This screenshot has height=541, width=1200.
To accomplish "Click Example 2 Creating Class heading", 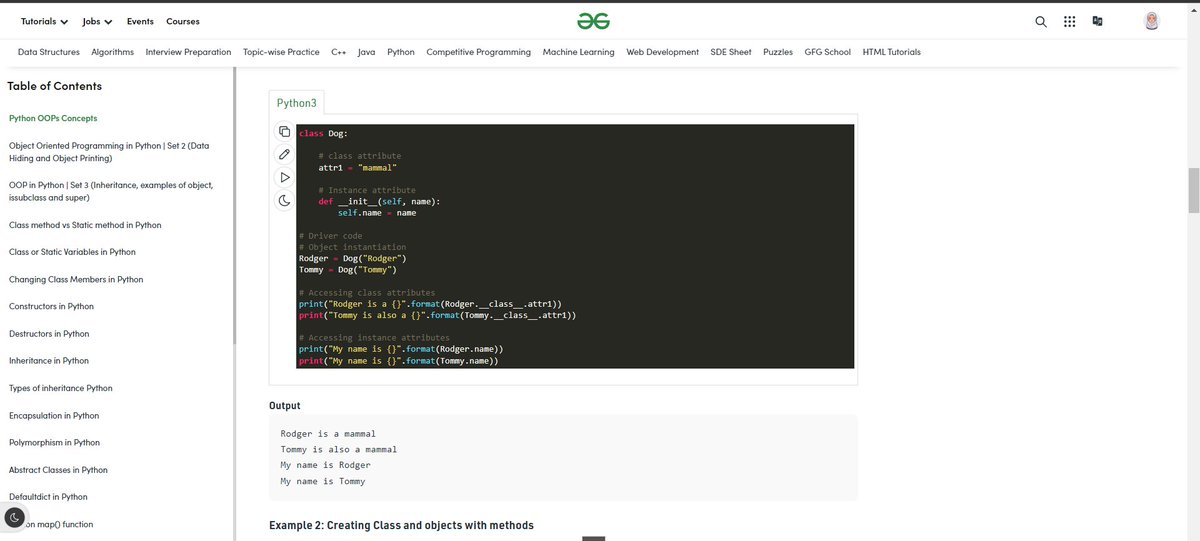I will pos(401,525).
